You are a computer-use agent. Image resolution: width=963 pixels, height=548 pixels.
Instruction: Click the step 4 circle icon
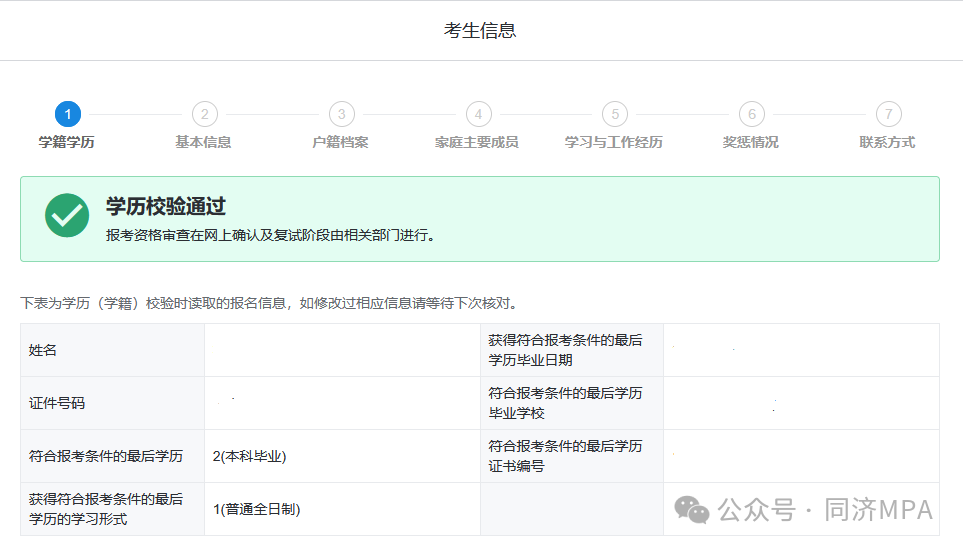tap(478, 114)
